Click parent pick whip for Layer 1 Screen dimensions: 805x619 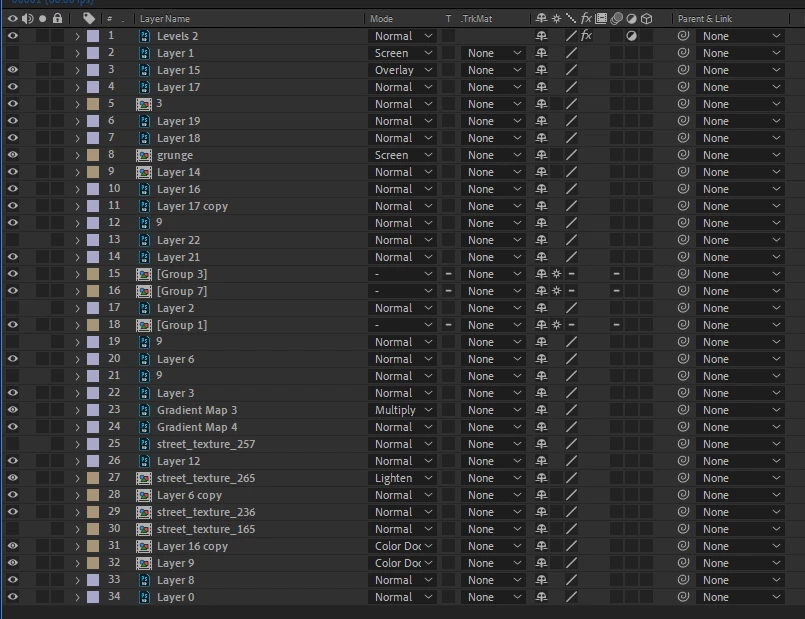[683, 53]
